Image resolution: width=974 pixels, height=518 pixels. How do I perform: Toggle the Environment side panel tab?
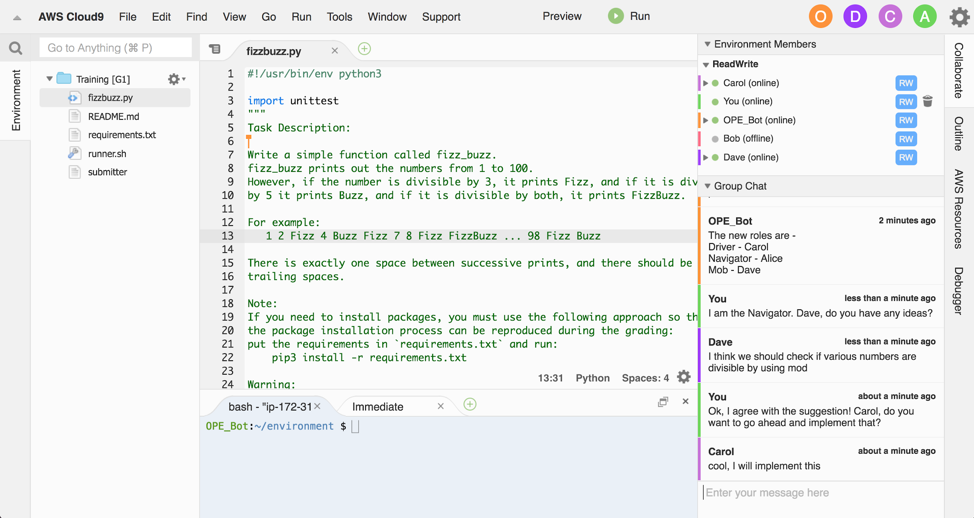point(16,100)
